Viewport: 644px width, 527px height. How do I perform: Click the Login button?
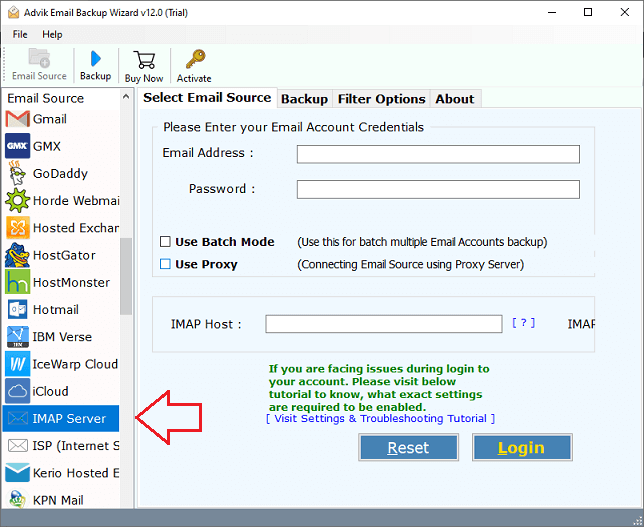pyautogui.click(x=522, y=447)
